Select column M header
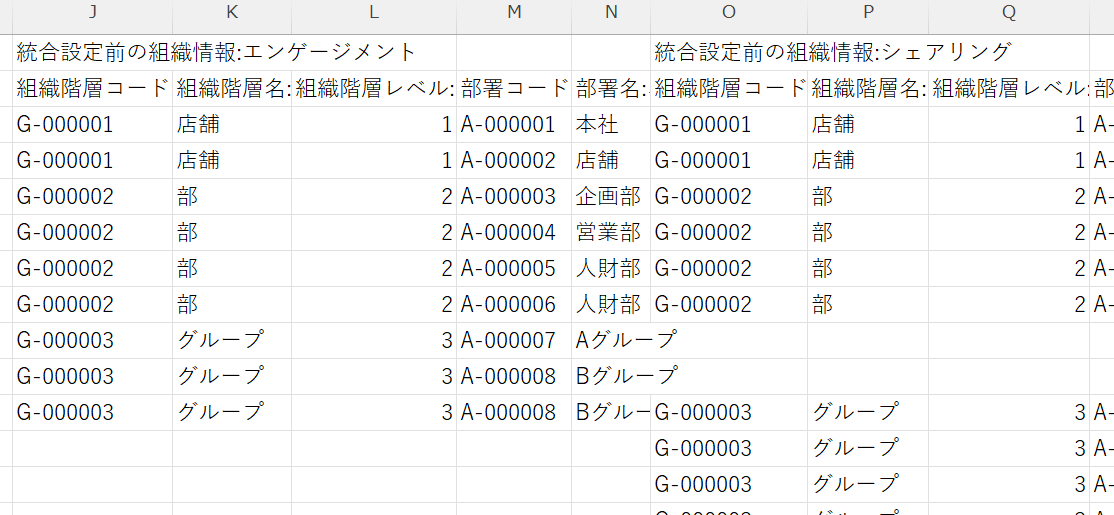 click(514, 12)
